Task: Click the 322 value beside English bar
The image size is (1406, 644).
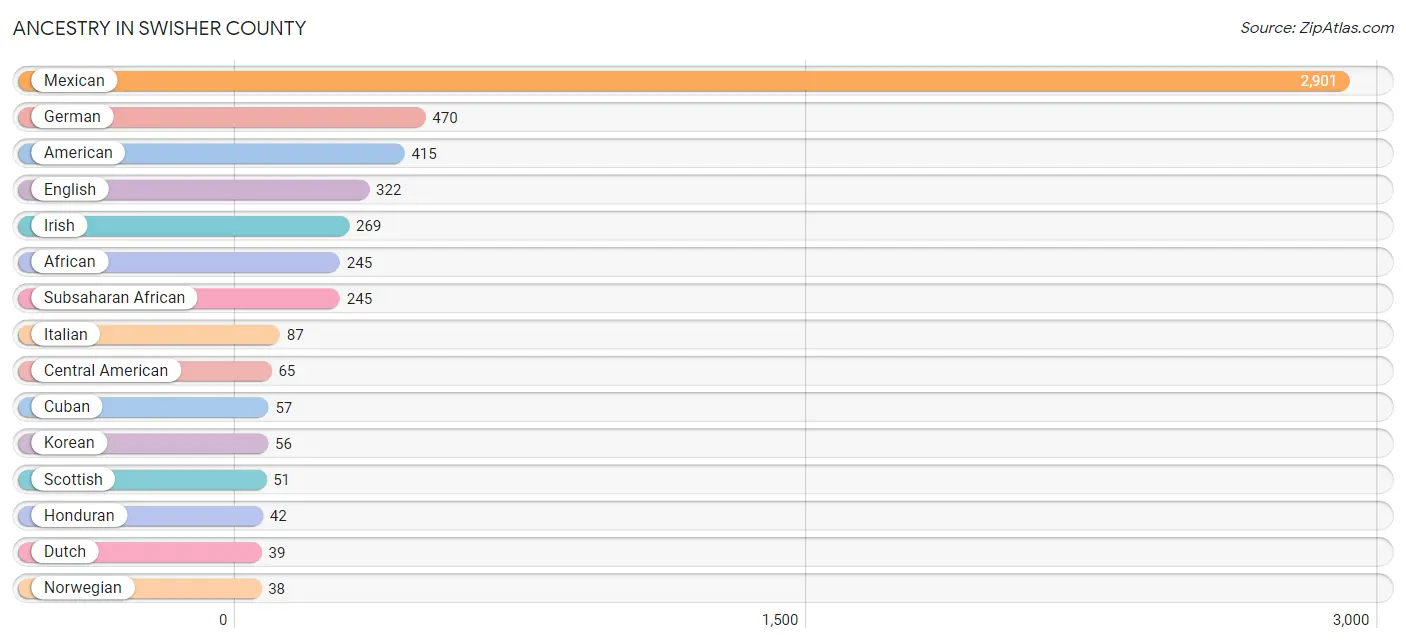Action: coord(389,190)
